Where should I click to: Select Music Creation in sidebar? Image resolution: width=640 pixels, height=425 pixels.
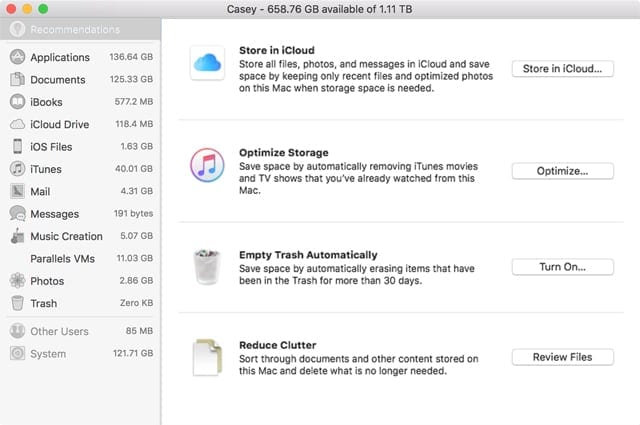66,237
